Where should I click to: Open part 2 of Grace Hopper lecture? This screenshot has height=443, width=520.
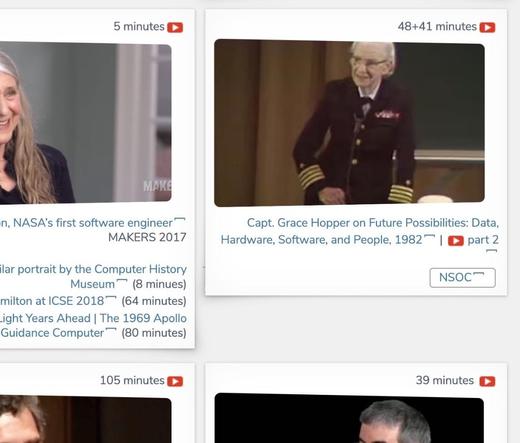coord(483,240)
